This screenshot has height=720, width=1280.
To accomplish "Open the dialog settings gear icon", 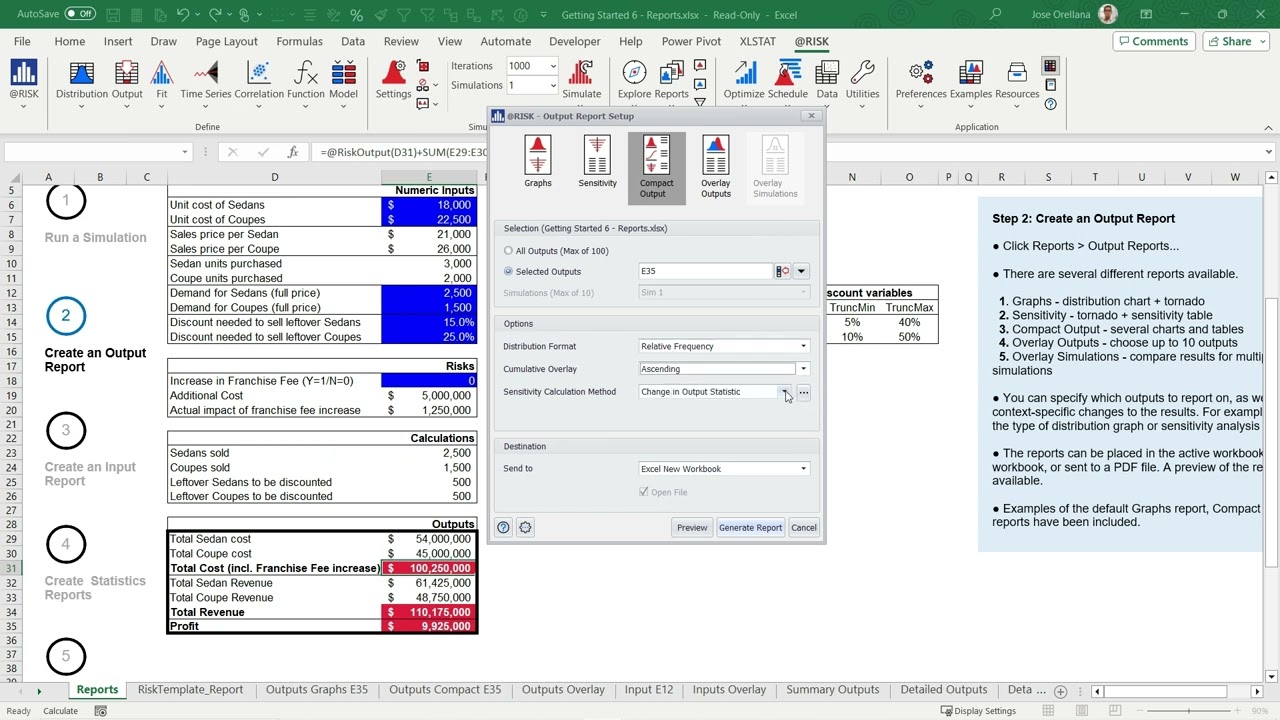I will click(525, 528).
